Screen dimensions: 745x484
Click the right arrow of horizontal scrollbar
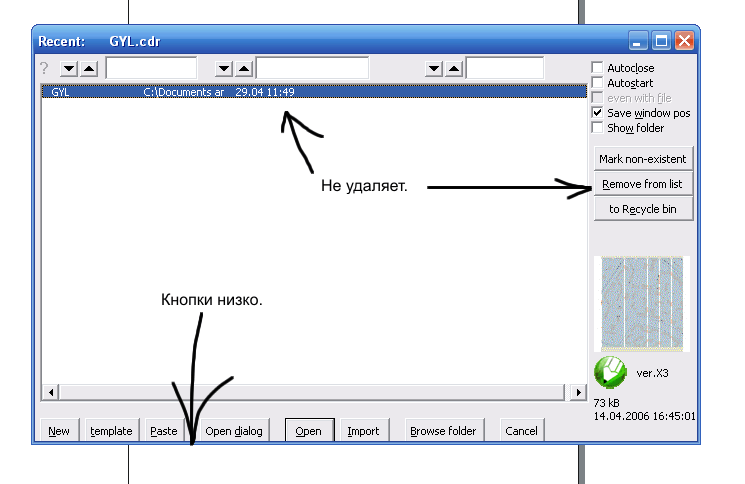coord(578,392)
